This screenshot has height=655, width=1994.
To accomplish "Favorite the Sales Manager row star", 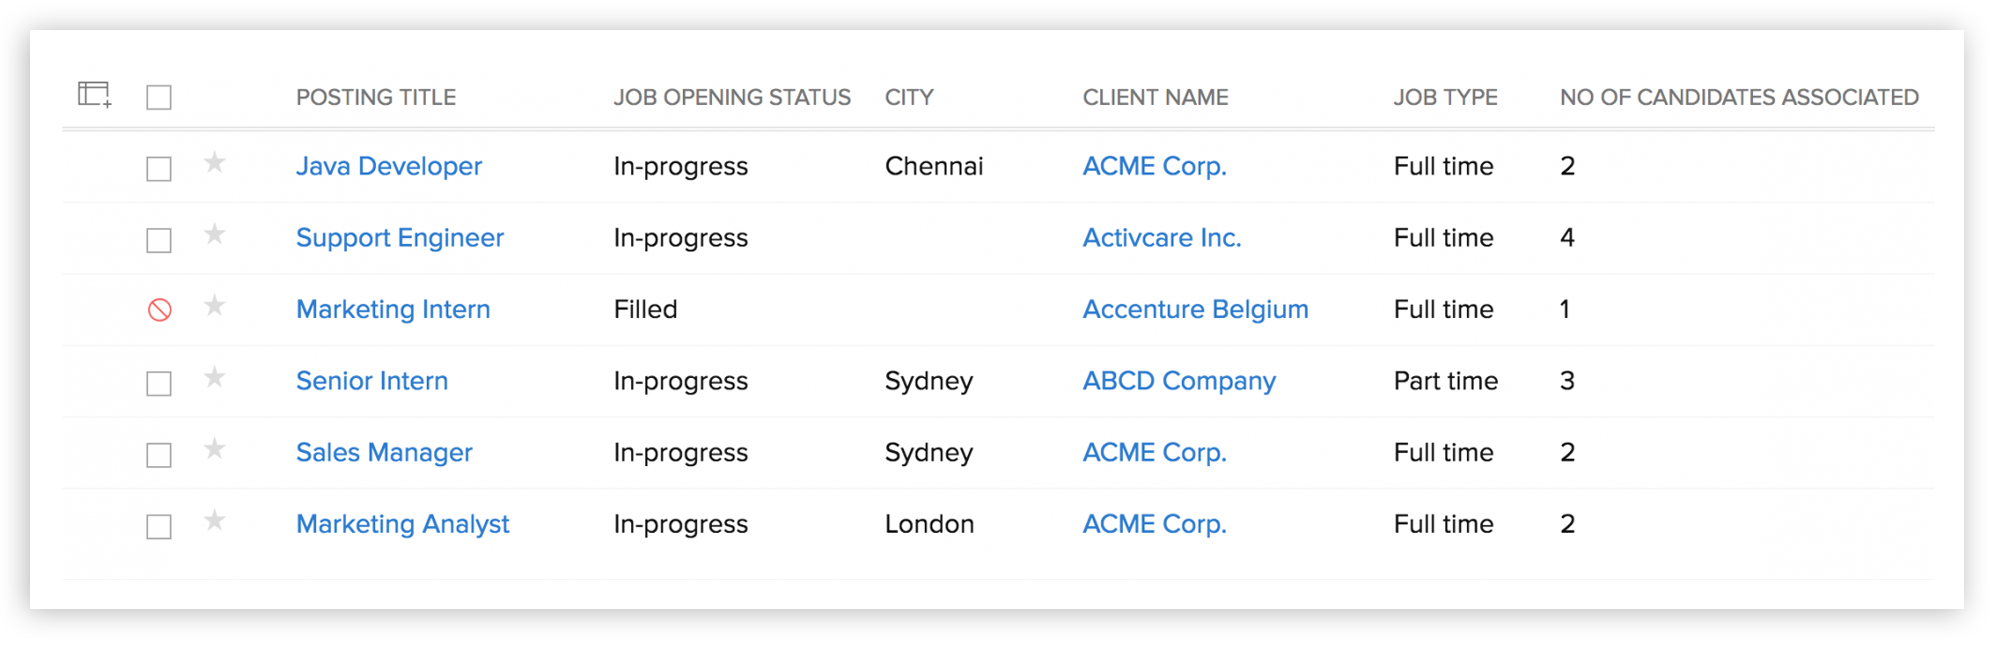I will (x=214, y=450).
